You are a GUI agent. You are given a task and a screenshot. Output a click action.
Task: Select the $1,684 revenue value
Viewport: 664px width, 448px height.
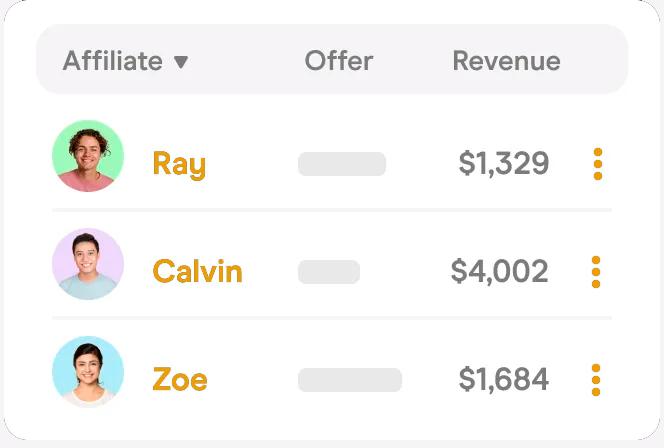[x=504, y=380]
